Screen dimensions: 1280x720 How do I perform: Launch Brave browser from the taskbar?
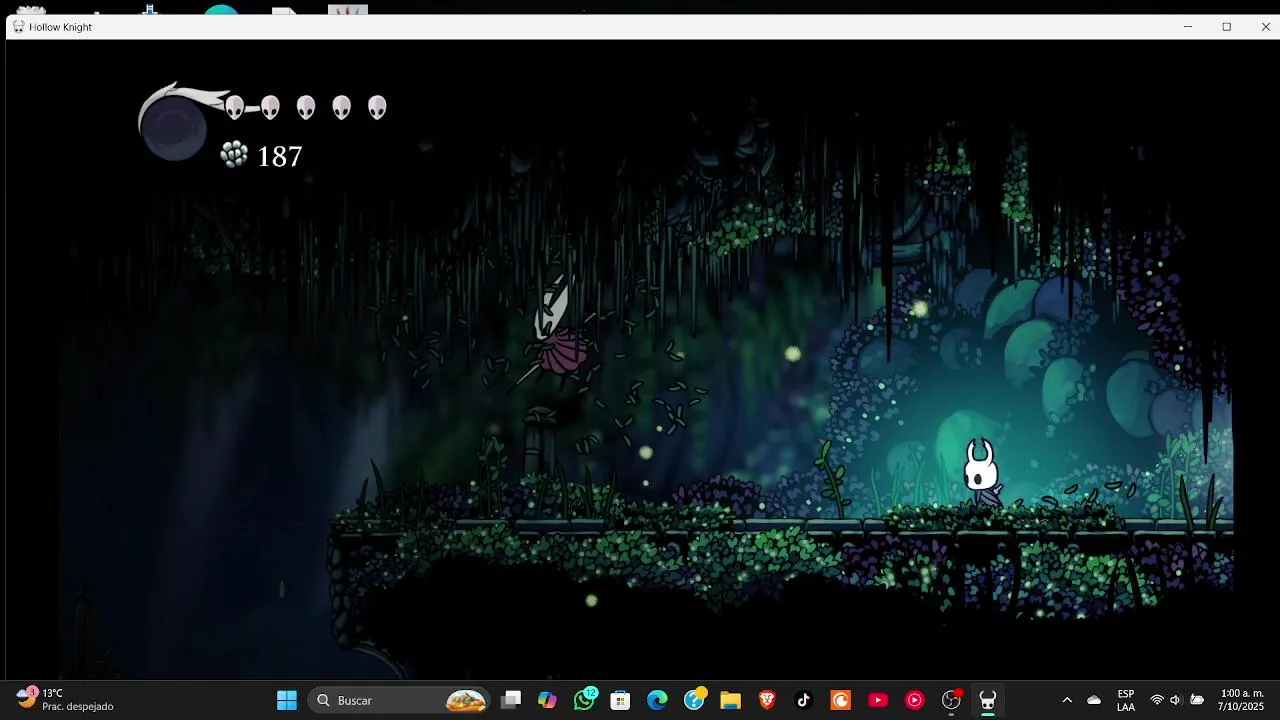pos(767,700)
